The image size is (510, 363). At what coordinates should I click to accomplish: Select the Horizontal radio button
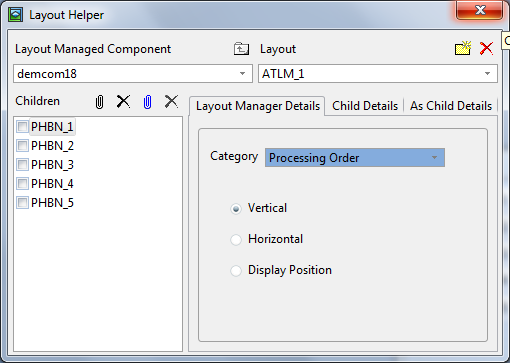point(236,239)
